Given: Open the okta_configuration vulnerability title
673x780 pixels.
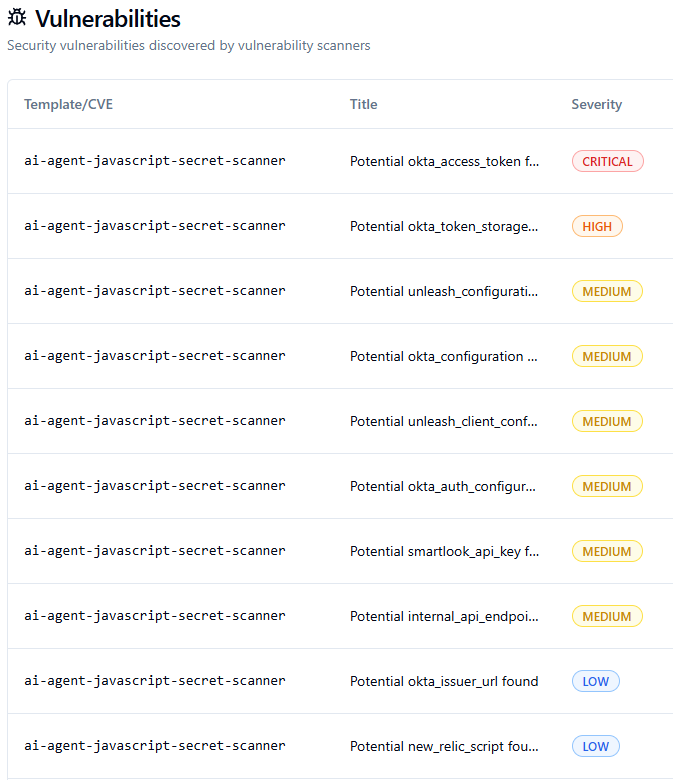Looking at the screenshot, I should click(445, 356).
